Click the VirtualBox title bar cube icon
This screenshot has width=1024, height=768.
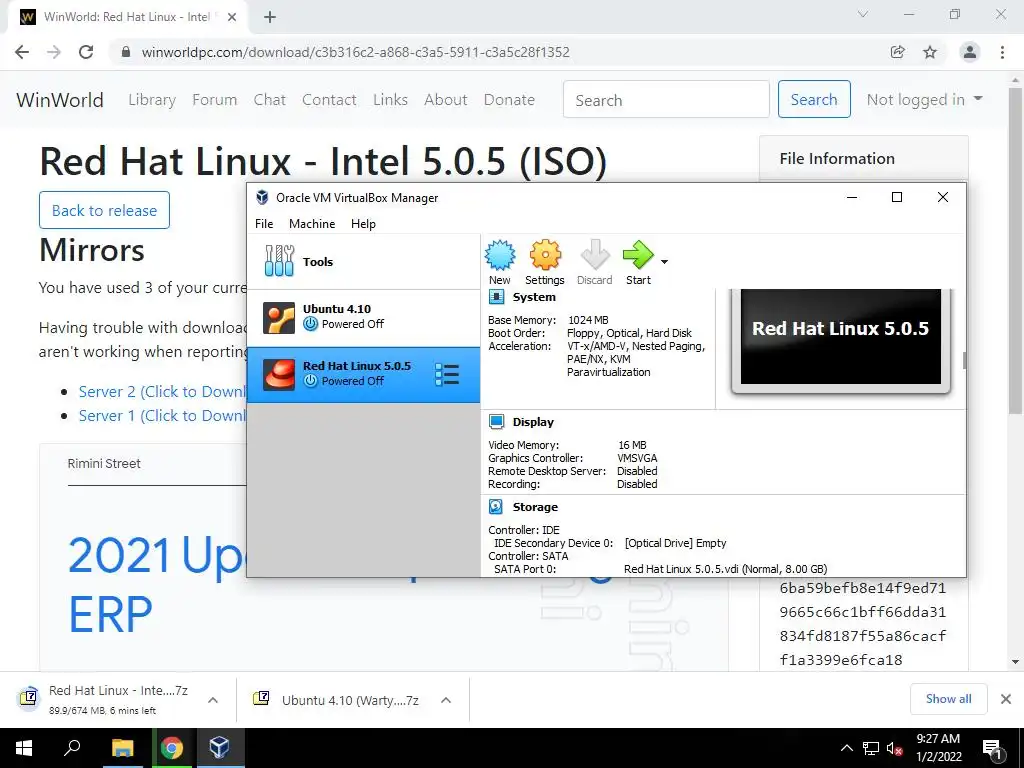[x=262, y=197]
